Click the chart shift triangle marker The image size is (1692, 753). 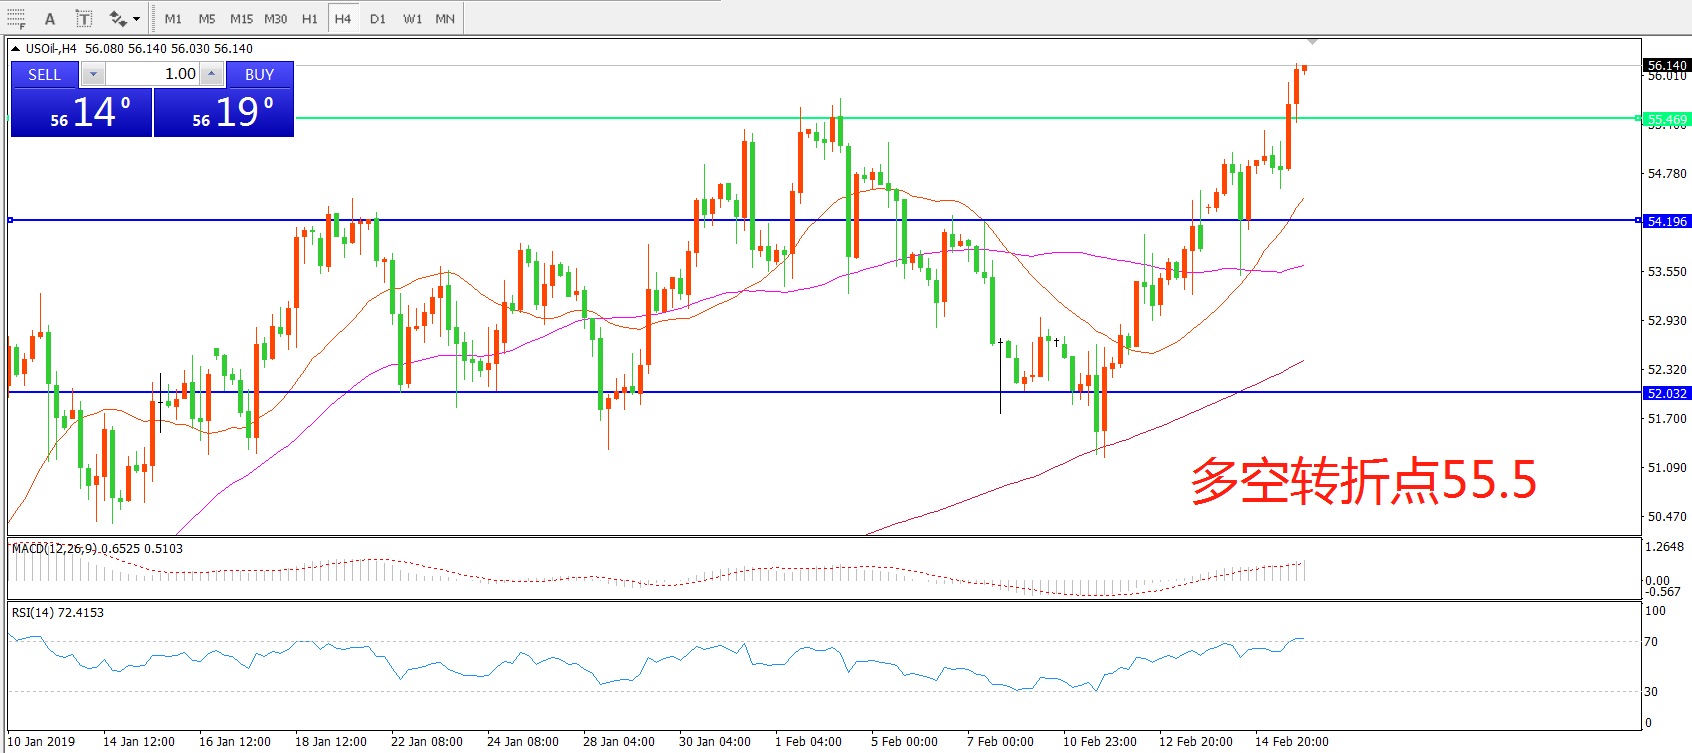(1312, 42)
